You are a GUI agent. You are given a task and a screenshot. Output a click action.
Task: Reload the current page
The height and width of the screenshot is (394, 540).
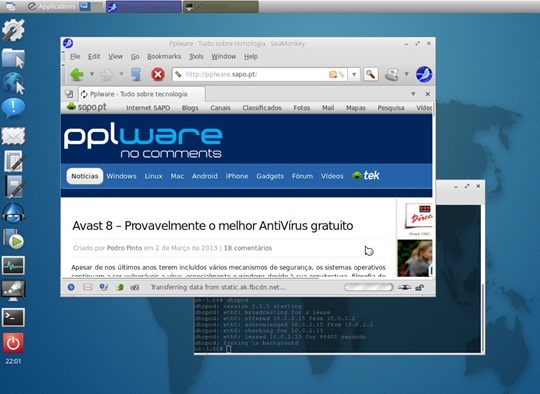point(136,74)
